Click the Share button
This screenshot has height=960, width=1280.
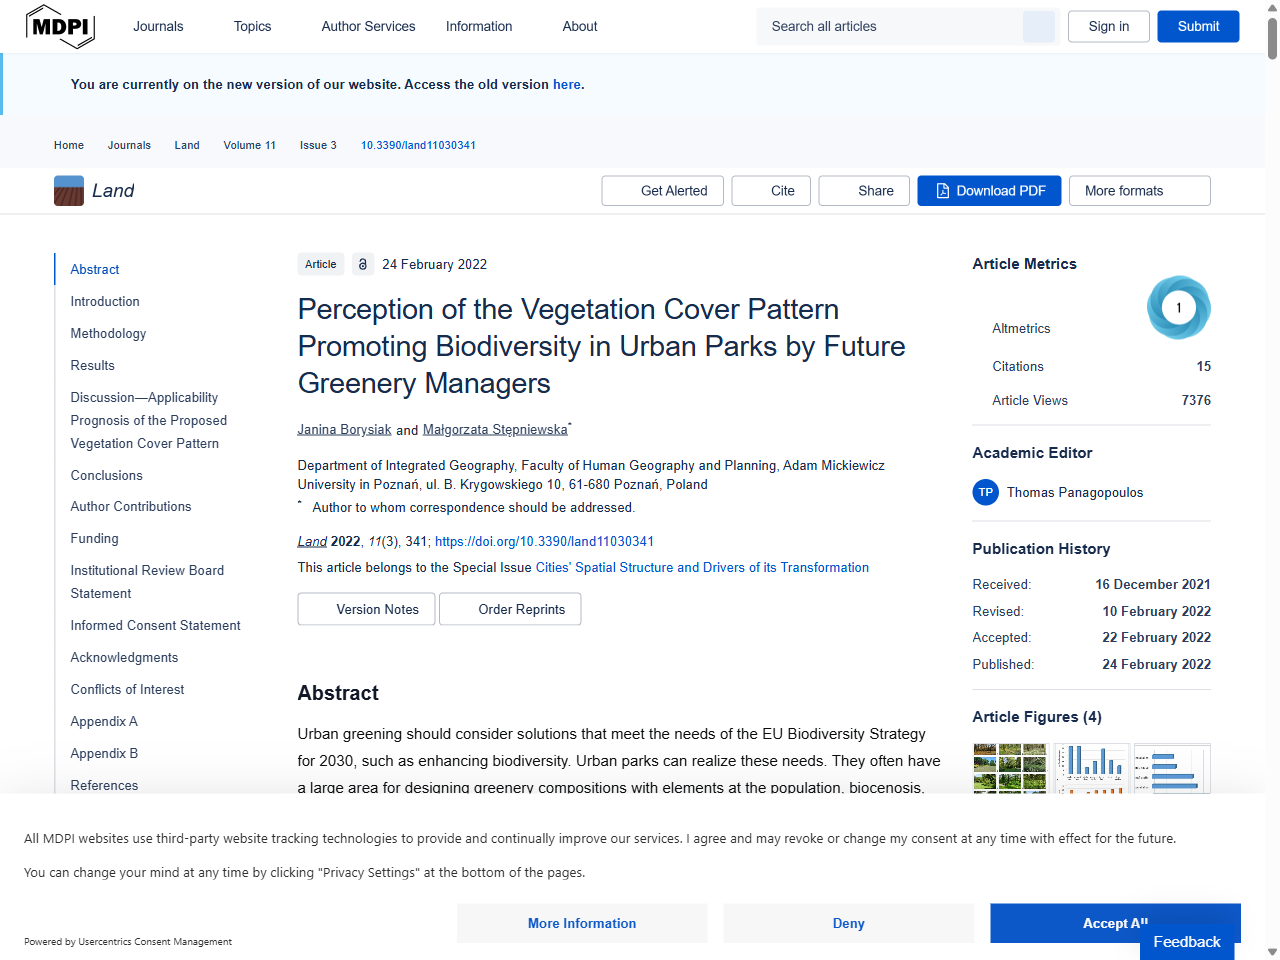tap(864, 191)
